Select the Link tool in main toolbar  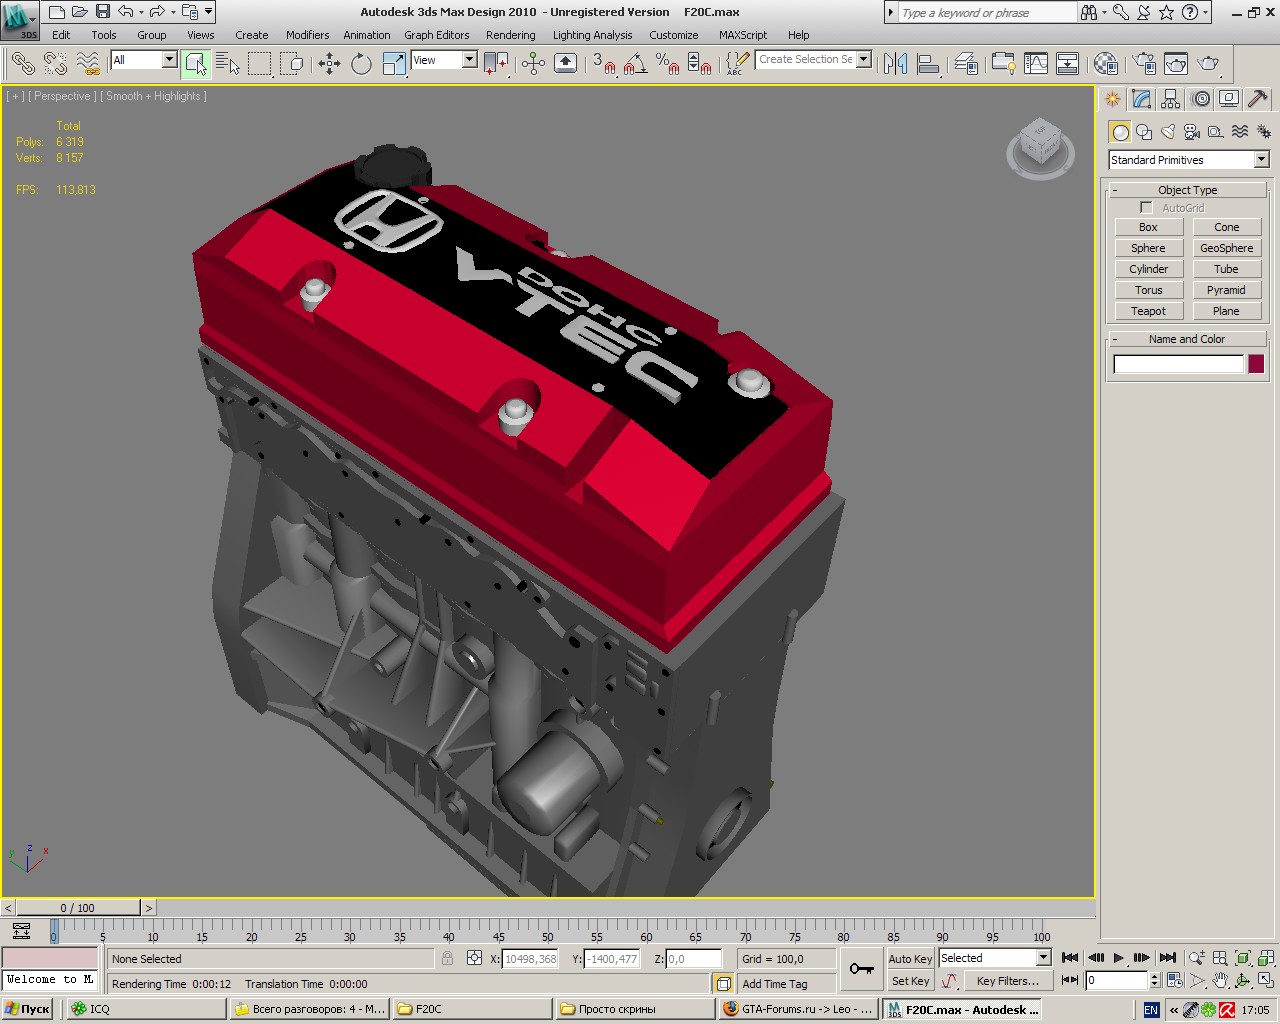tap(22, 64)
